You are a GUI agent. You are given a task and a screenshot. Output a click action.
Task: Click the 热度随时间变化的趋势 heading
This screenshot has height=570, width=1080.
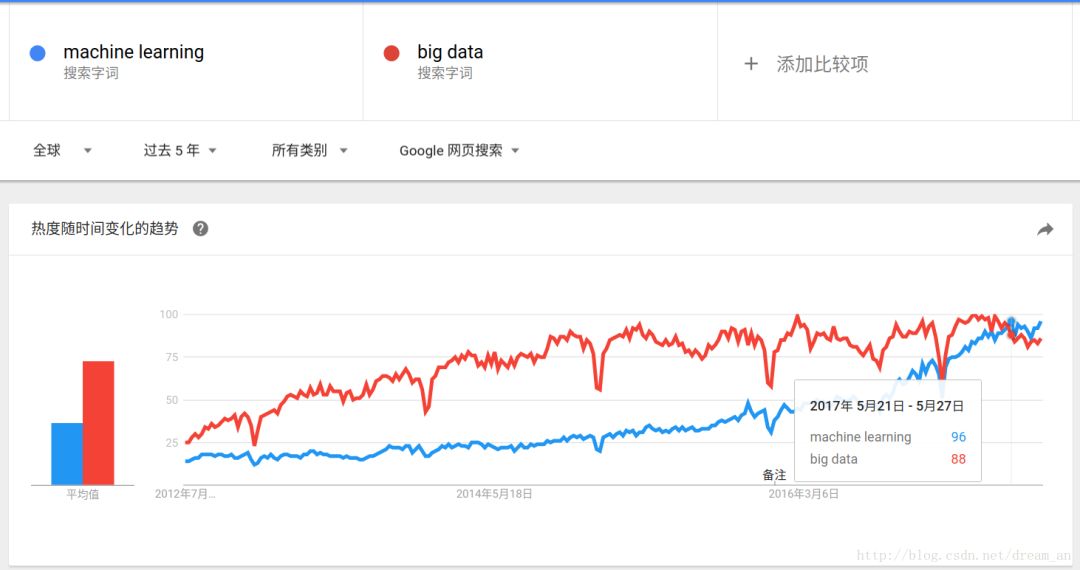[x=105, y=229]
